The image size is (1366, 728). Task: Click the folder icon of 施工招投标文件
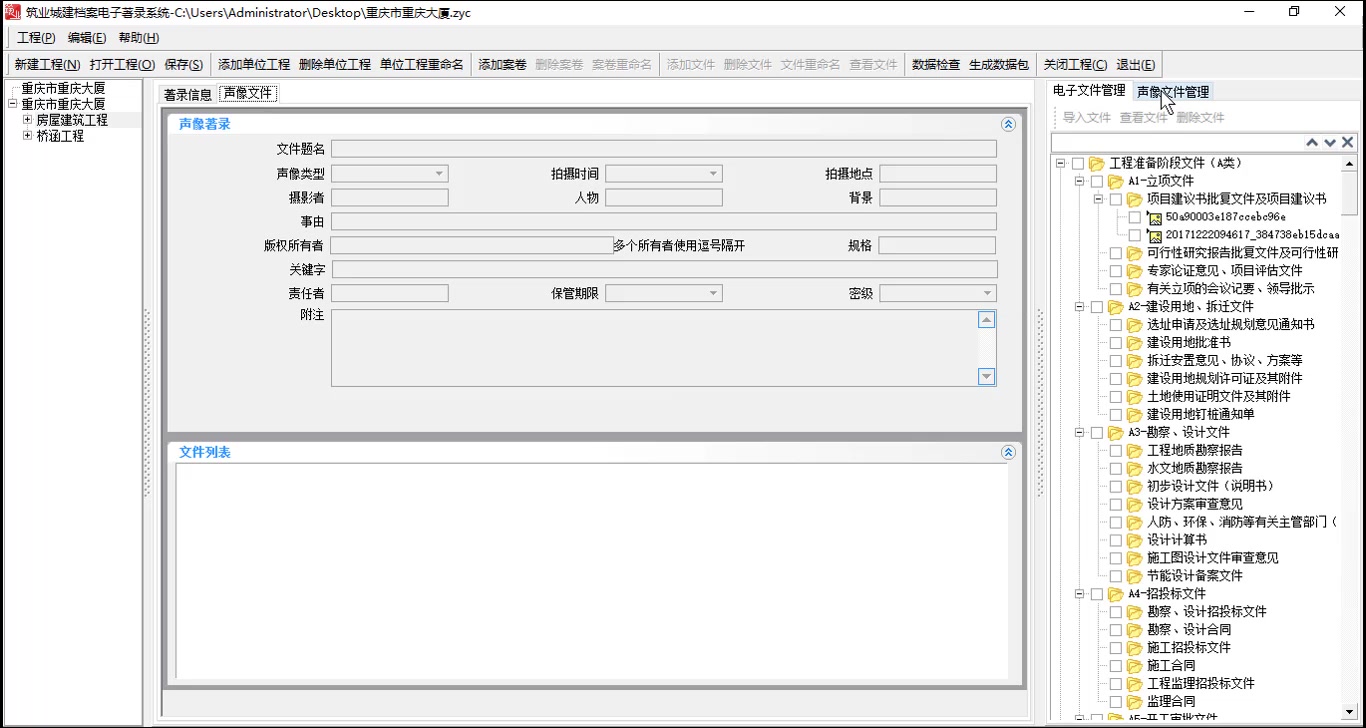pyautogui.click(x=1134, y=647)
